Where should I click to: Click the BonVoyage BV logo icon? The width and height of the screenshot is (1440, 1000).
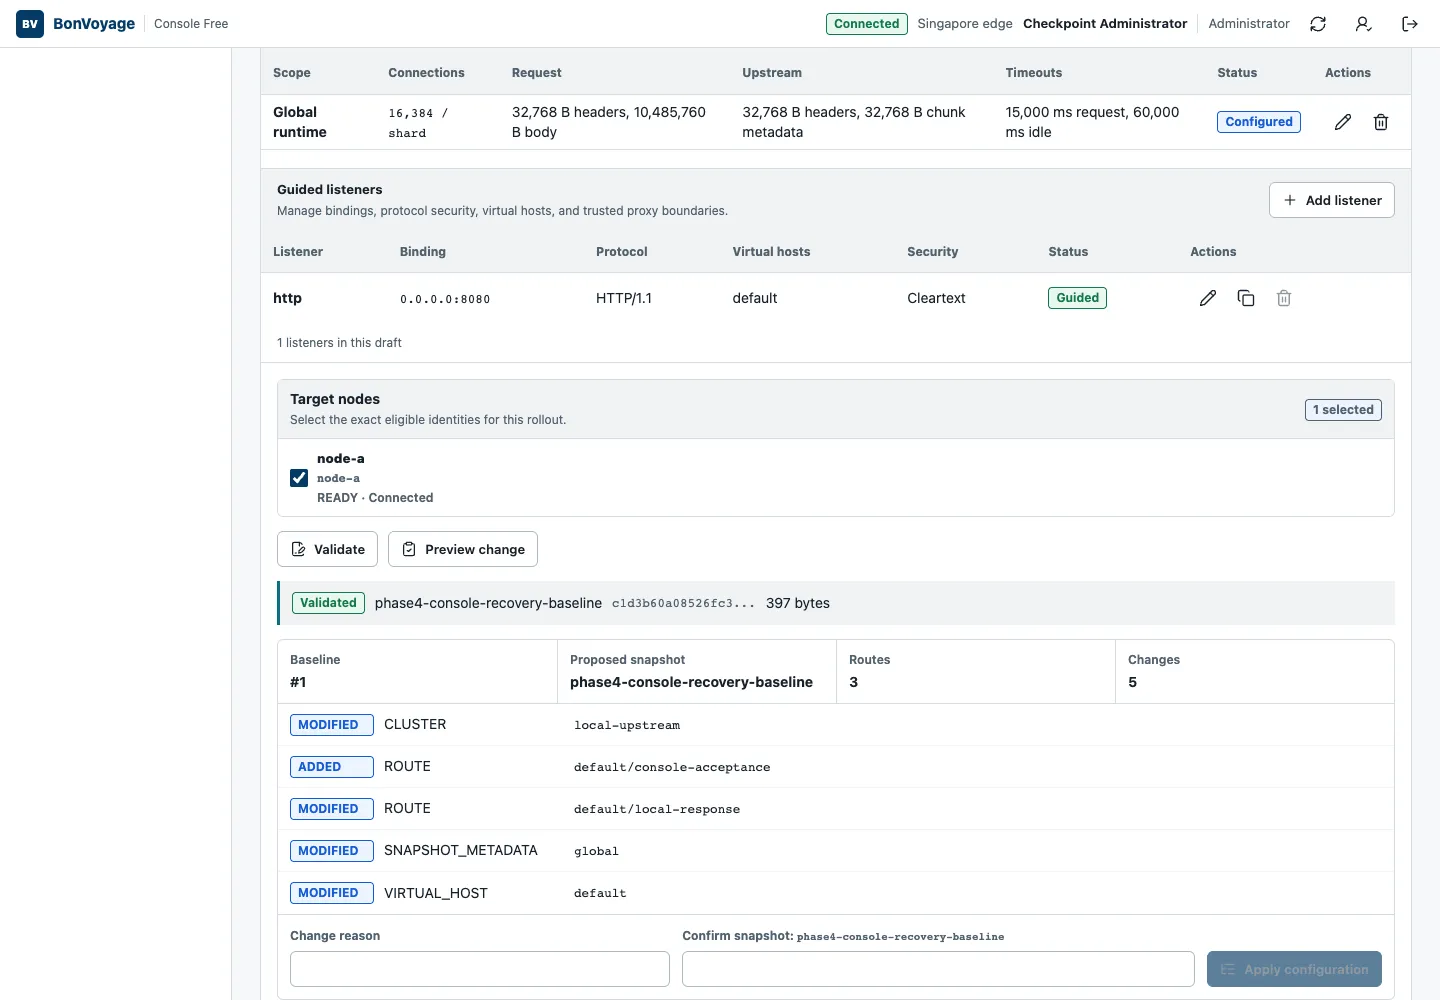pyautogui.click(x=30, y=24)
